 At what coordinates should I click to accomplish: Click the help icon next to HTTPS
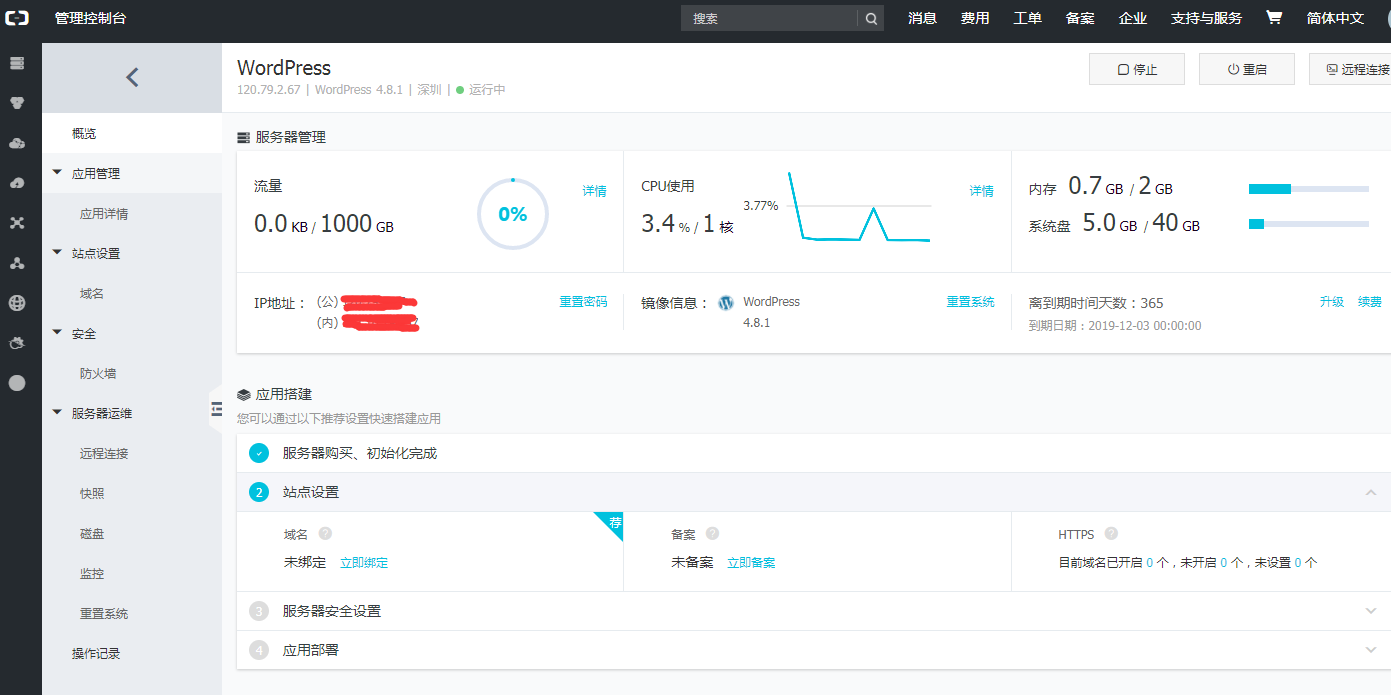pos(1111,534)
